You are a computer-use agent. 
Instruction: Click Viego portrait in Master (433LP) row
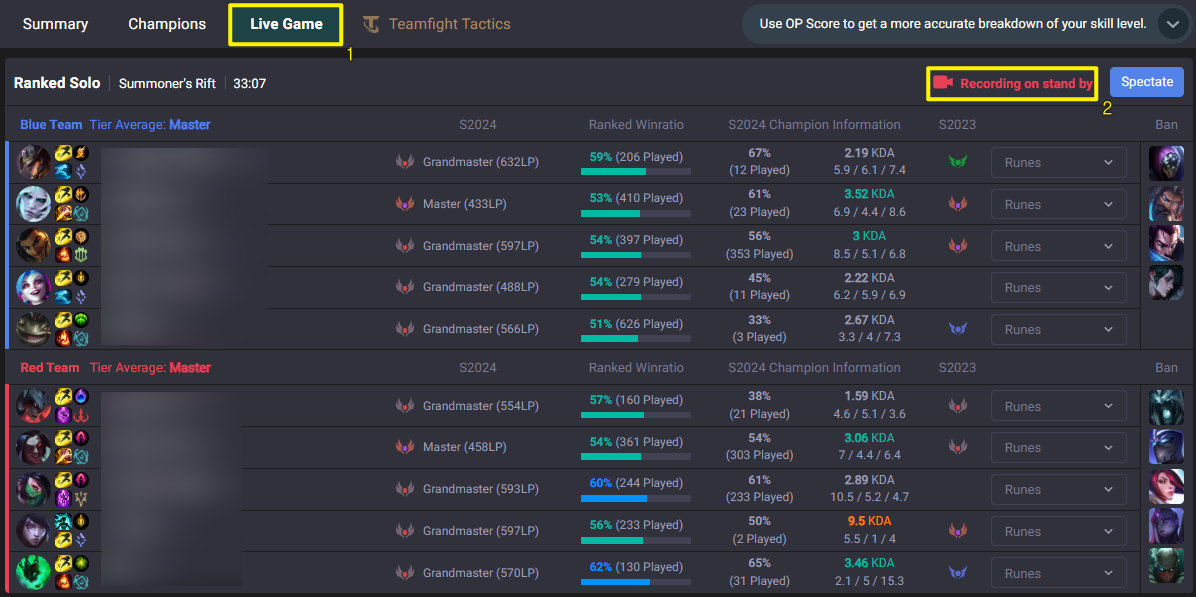(34, 204)
